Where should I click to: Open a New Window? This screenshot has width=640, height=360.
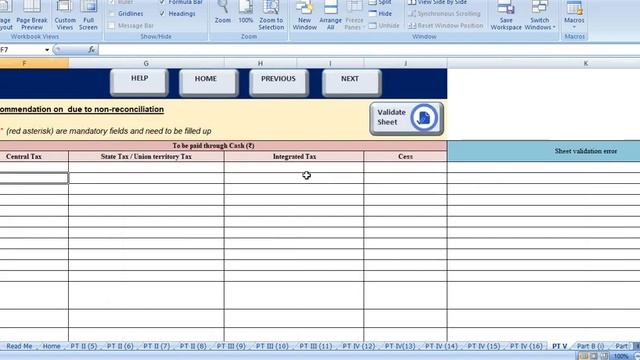304,16
